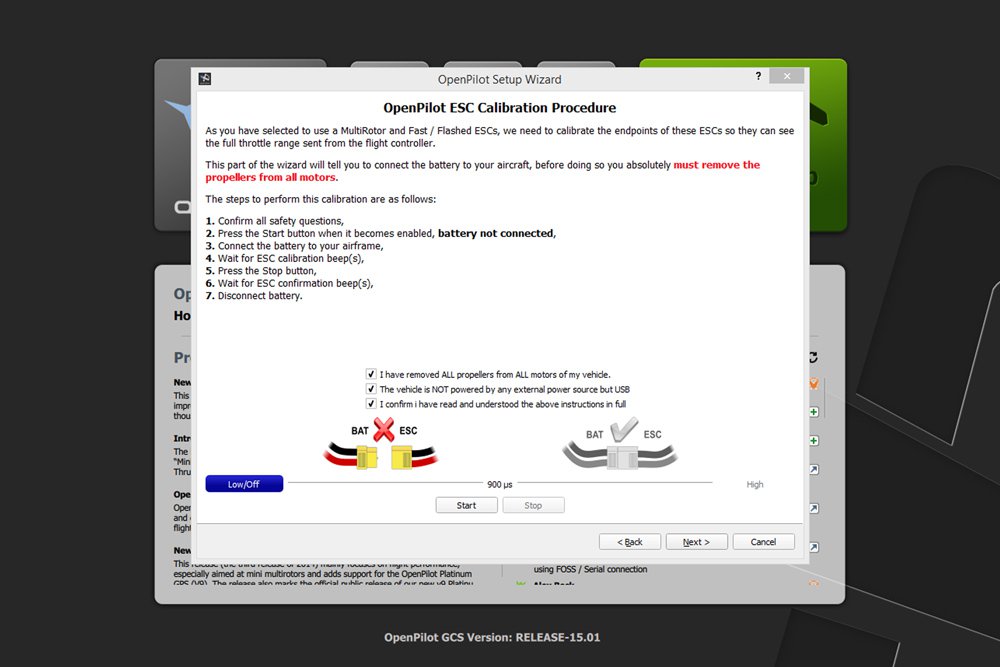Uncheck 'NOT powered by external source' checkbox
1000x667 pixels.
pos(371,389)
